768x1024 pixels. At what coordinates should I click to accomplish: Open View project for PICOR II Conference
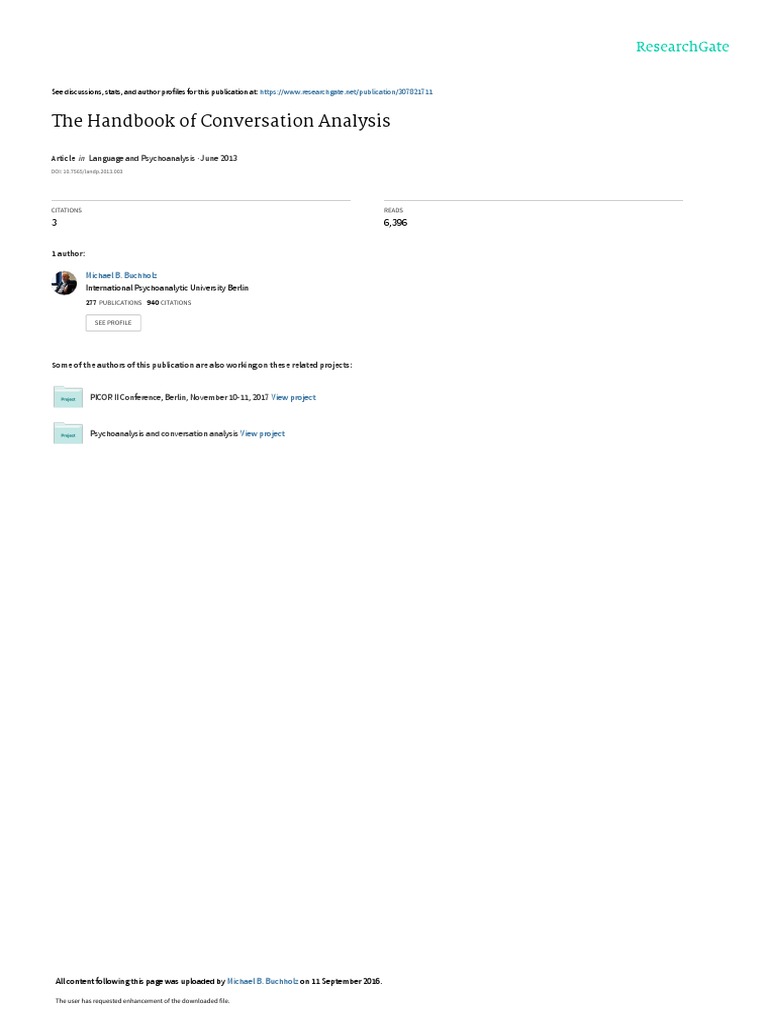point(293,397)
